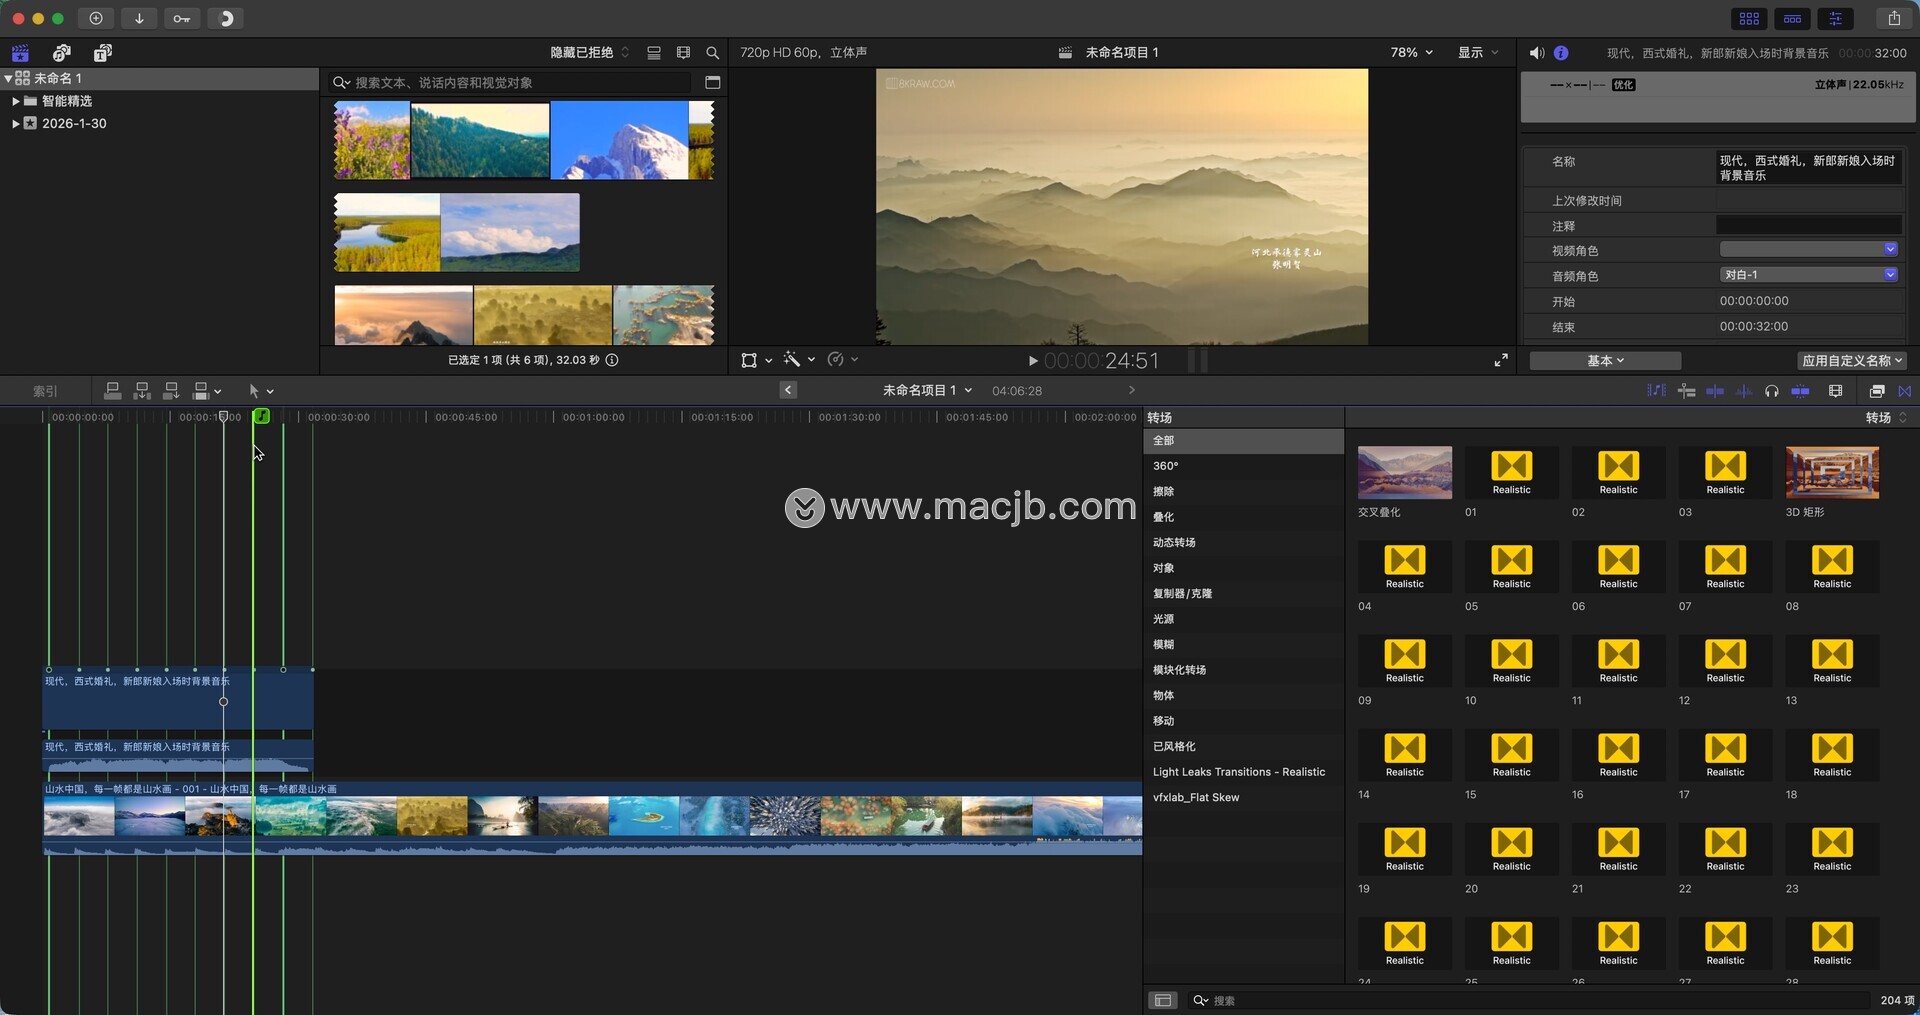Click the effects browser icon
Image resolution: width=1920 pixels, height=1015 pixels.
(x=1876, y=391)
